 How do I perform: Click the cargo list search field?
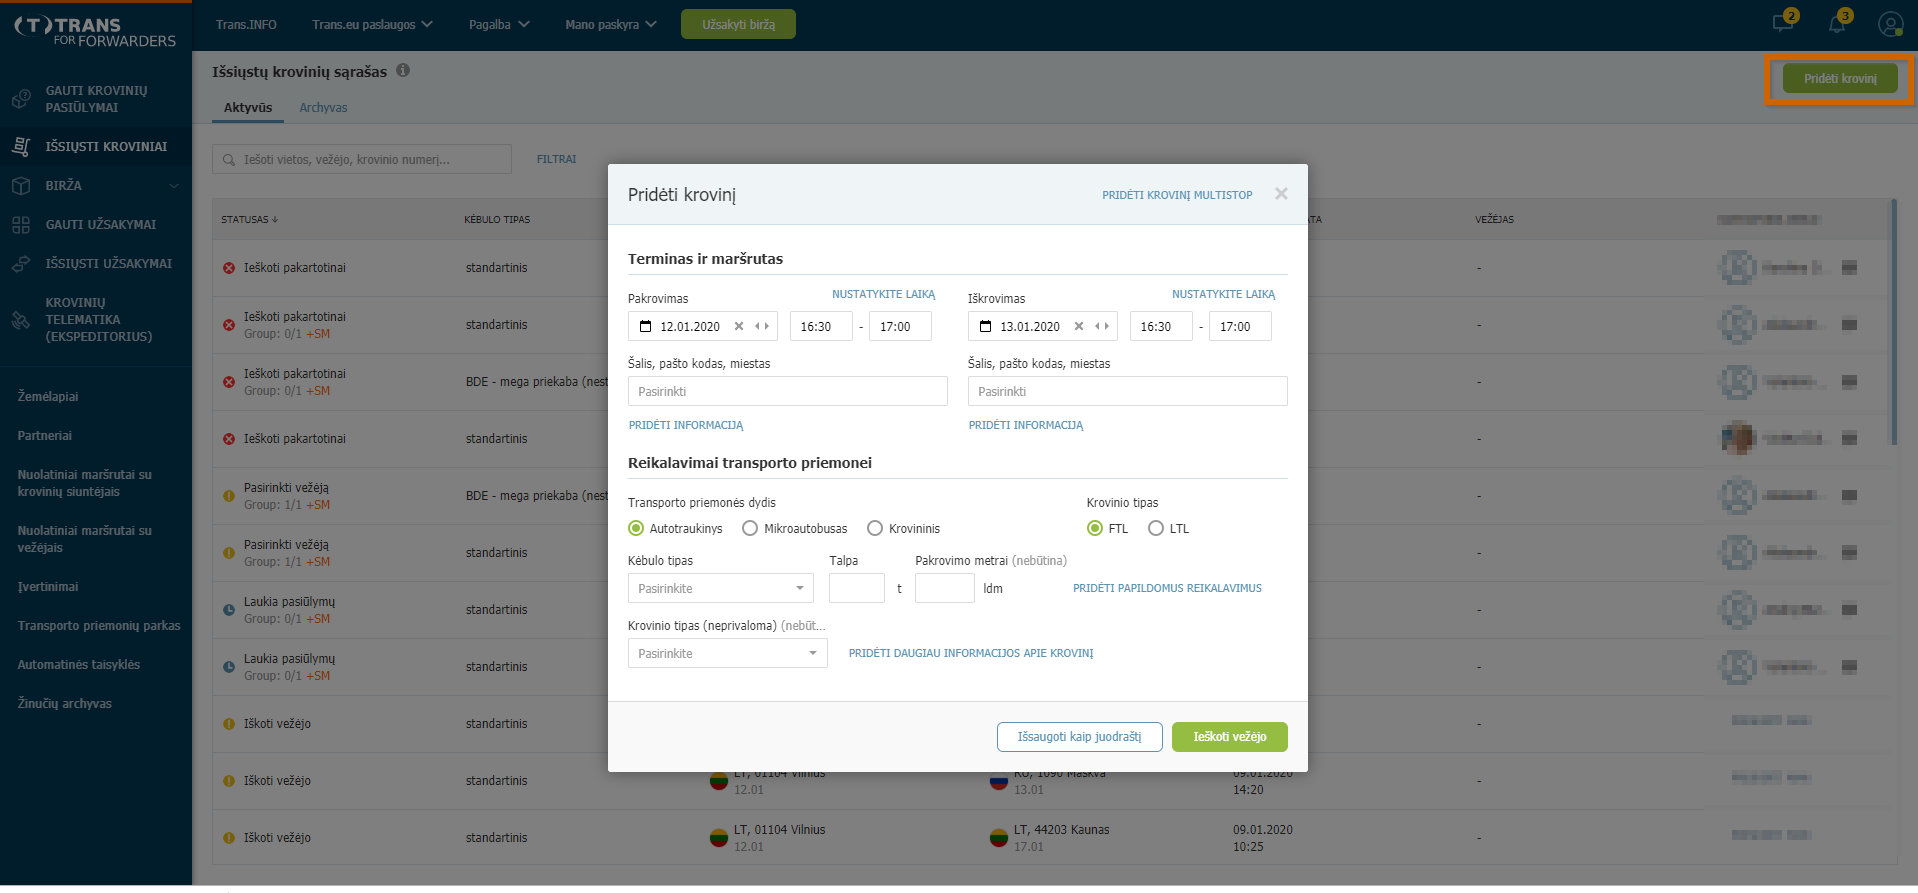[x=362, y=159]
